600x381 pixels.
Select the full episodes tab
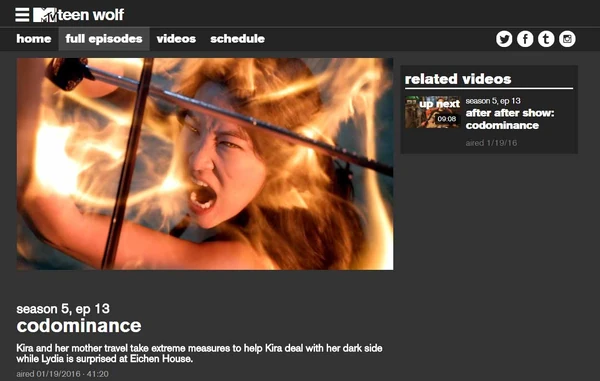[104, 39]
